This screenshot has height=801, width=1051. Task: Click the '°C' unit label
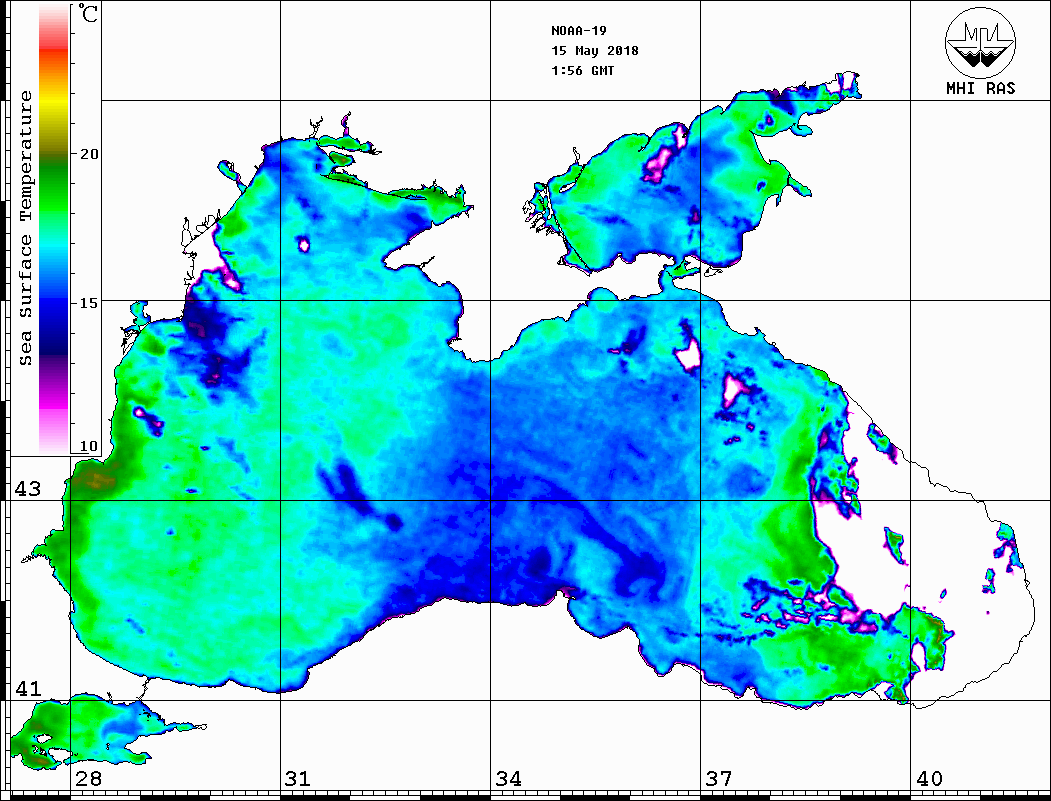pos(88,13)
